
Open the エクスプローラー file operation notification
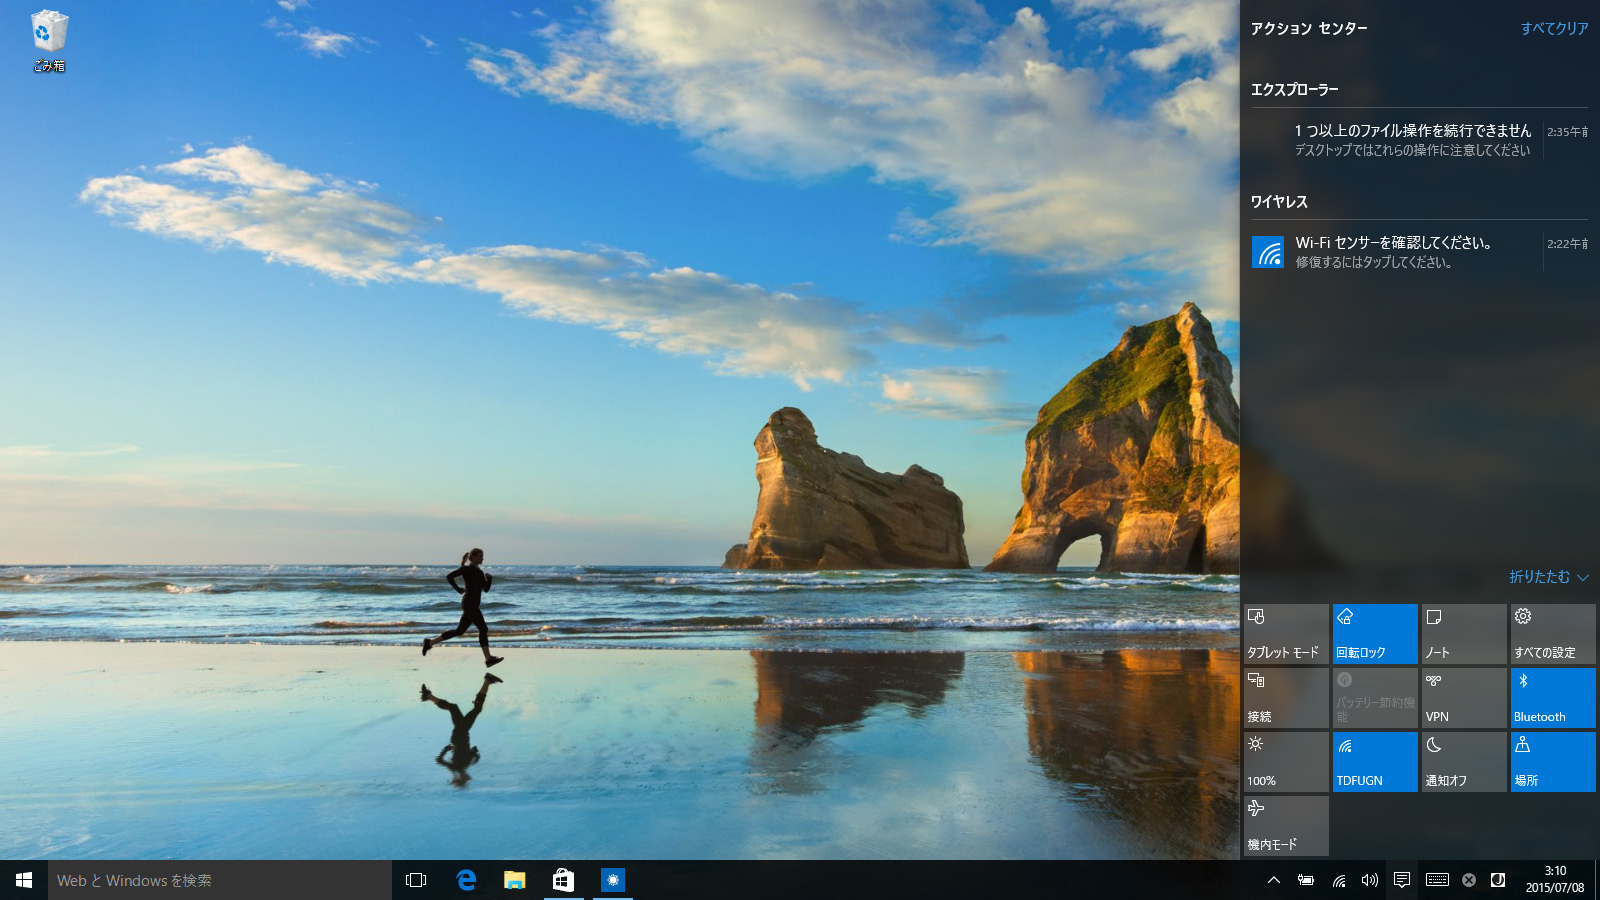coord(1412,140)
